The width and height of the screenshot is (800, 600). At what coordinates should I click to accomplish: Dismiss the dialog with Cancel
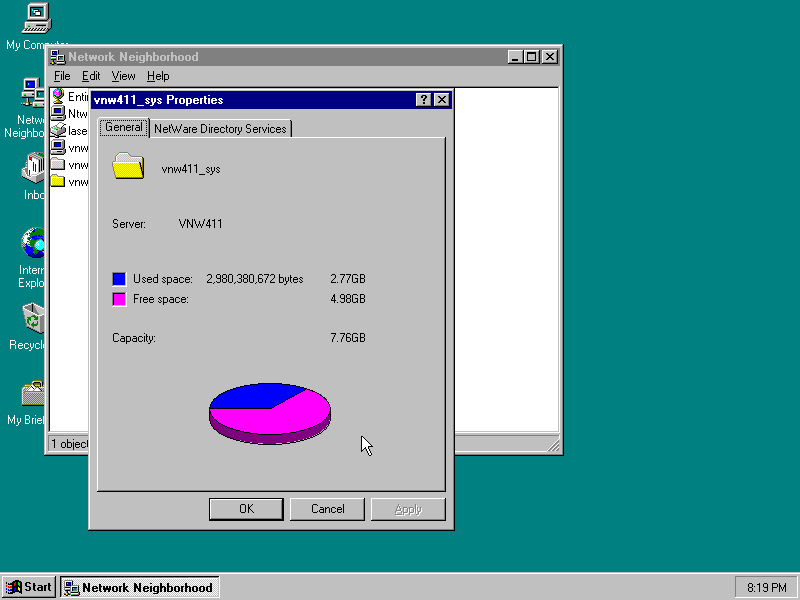pos(328,509)
